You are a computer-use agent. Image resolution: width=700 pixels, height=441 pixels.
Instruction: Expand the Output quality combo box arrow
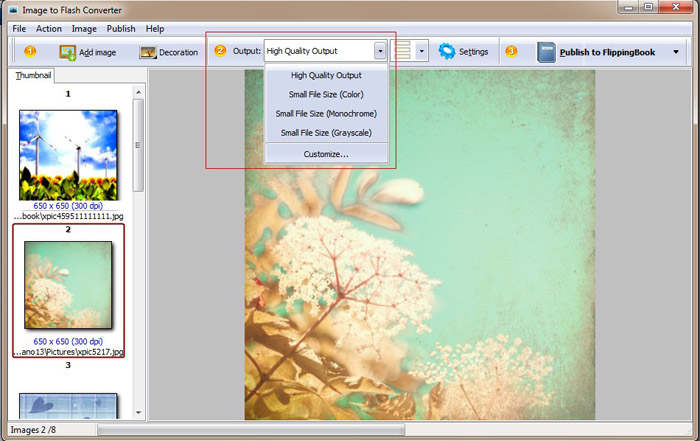point(380,51)
